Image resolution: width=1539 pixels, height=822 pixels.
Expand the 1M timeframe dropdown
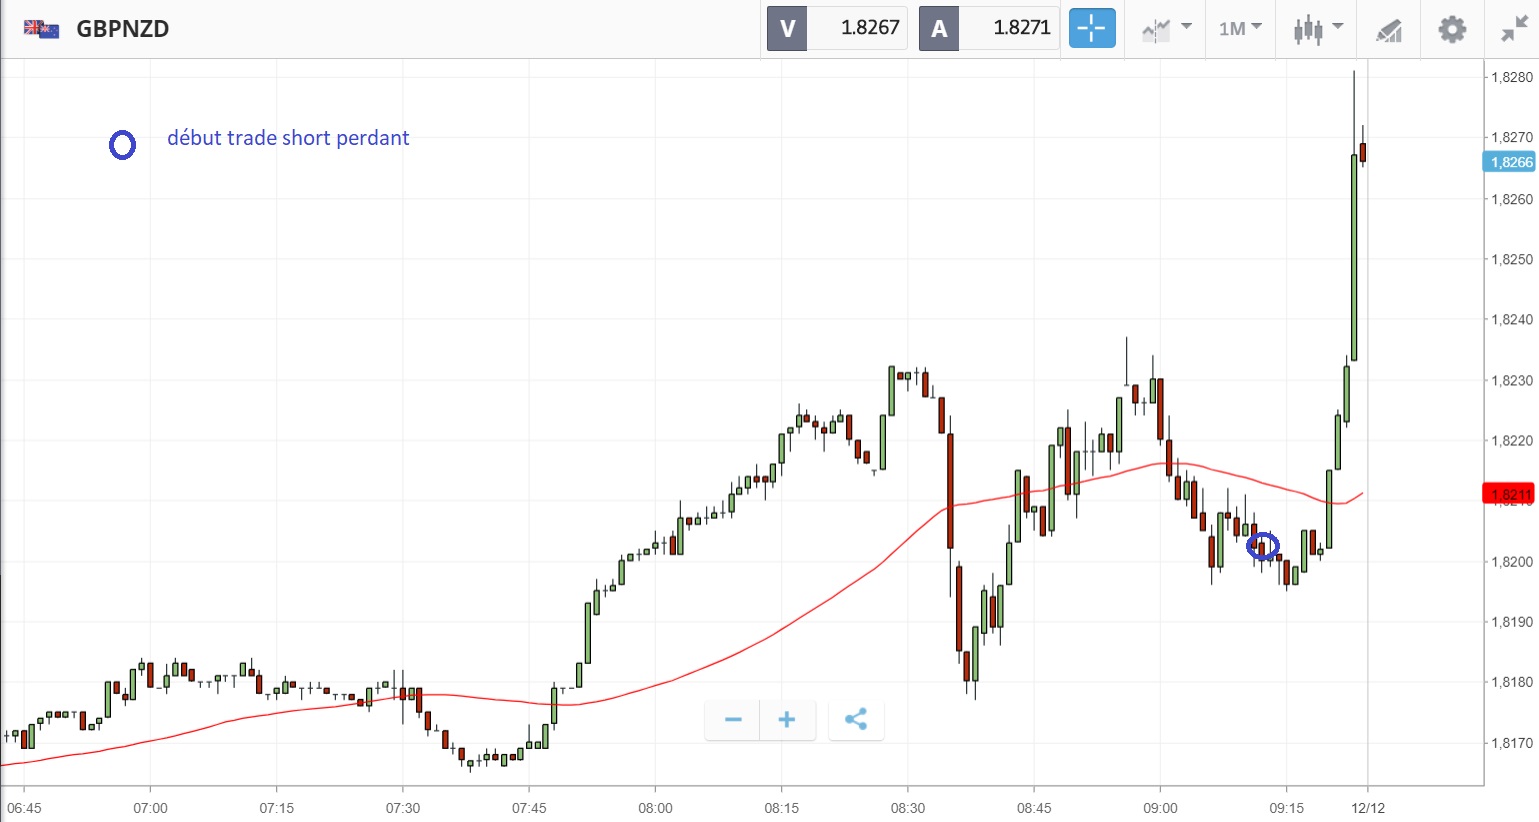[1240, 29]
